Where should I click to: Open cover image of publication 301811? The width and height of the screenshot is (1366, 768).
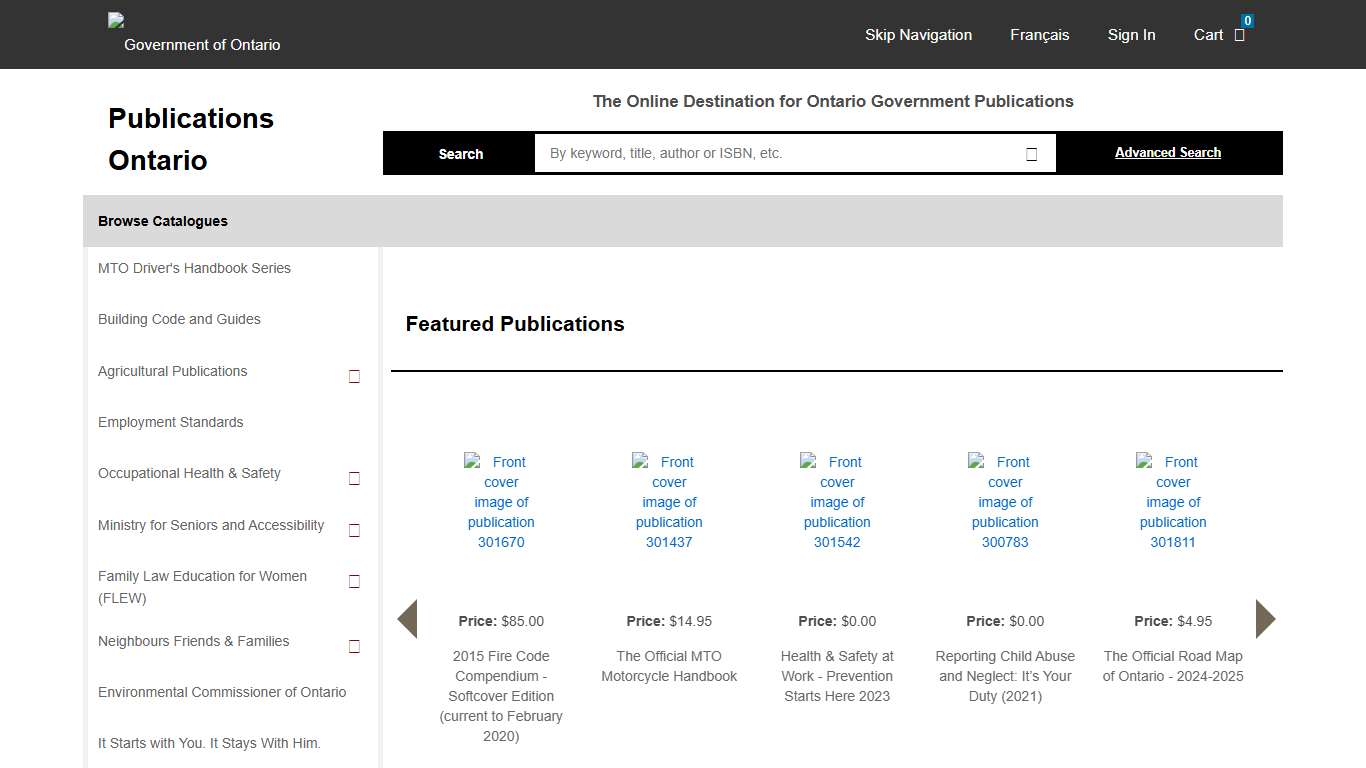1173,502
